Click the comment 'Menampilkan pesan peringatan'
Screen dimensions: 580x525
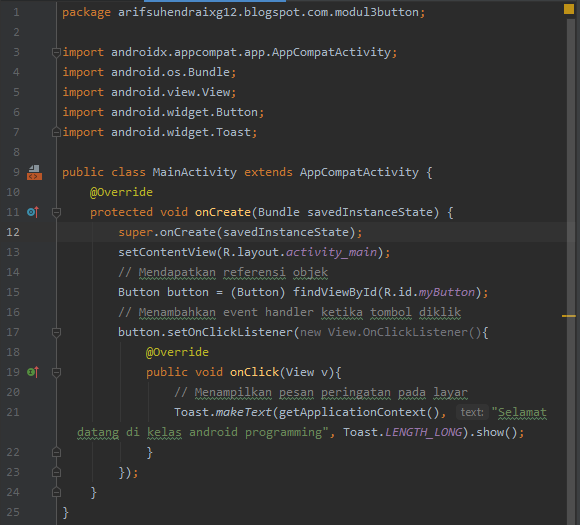point(293,393)
